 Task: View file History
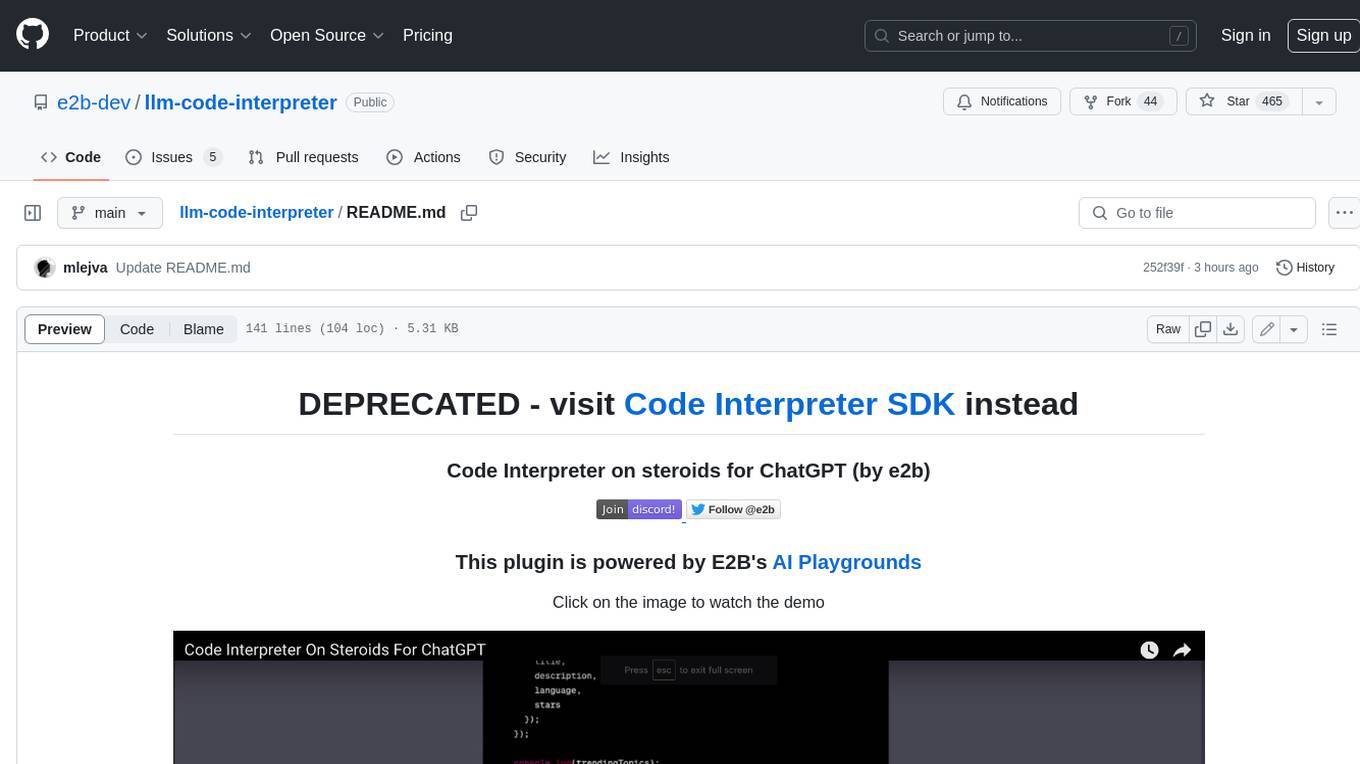point(1305,267)
